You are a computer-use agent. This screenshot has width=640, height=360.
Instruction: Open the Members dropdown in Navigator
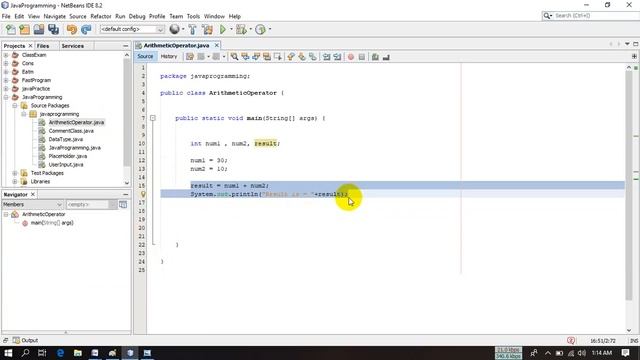coord(33,204)
